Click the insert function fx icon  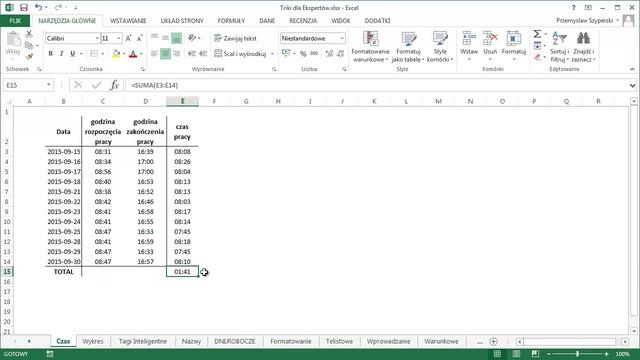pos(114,85)
